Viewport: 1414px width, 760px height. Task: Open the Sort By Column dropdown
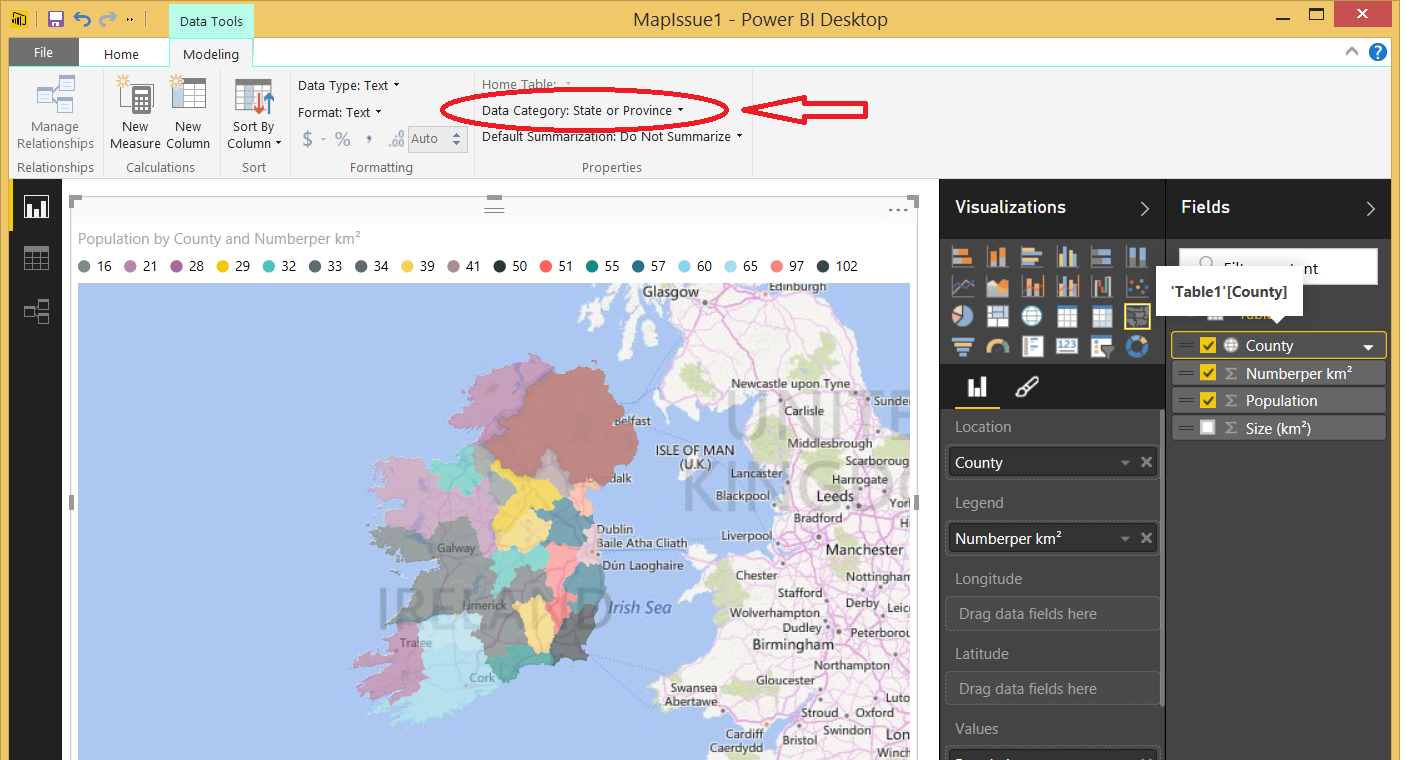click(254, 114)
